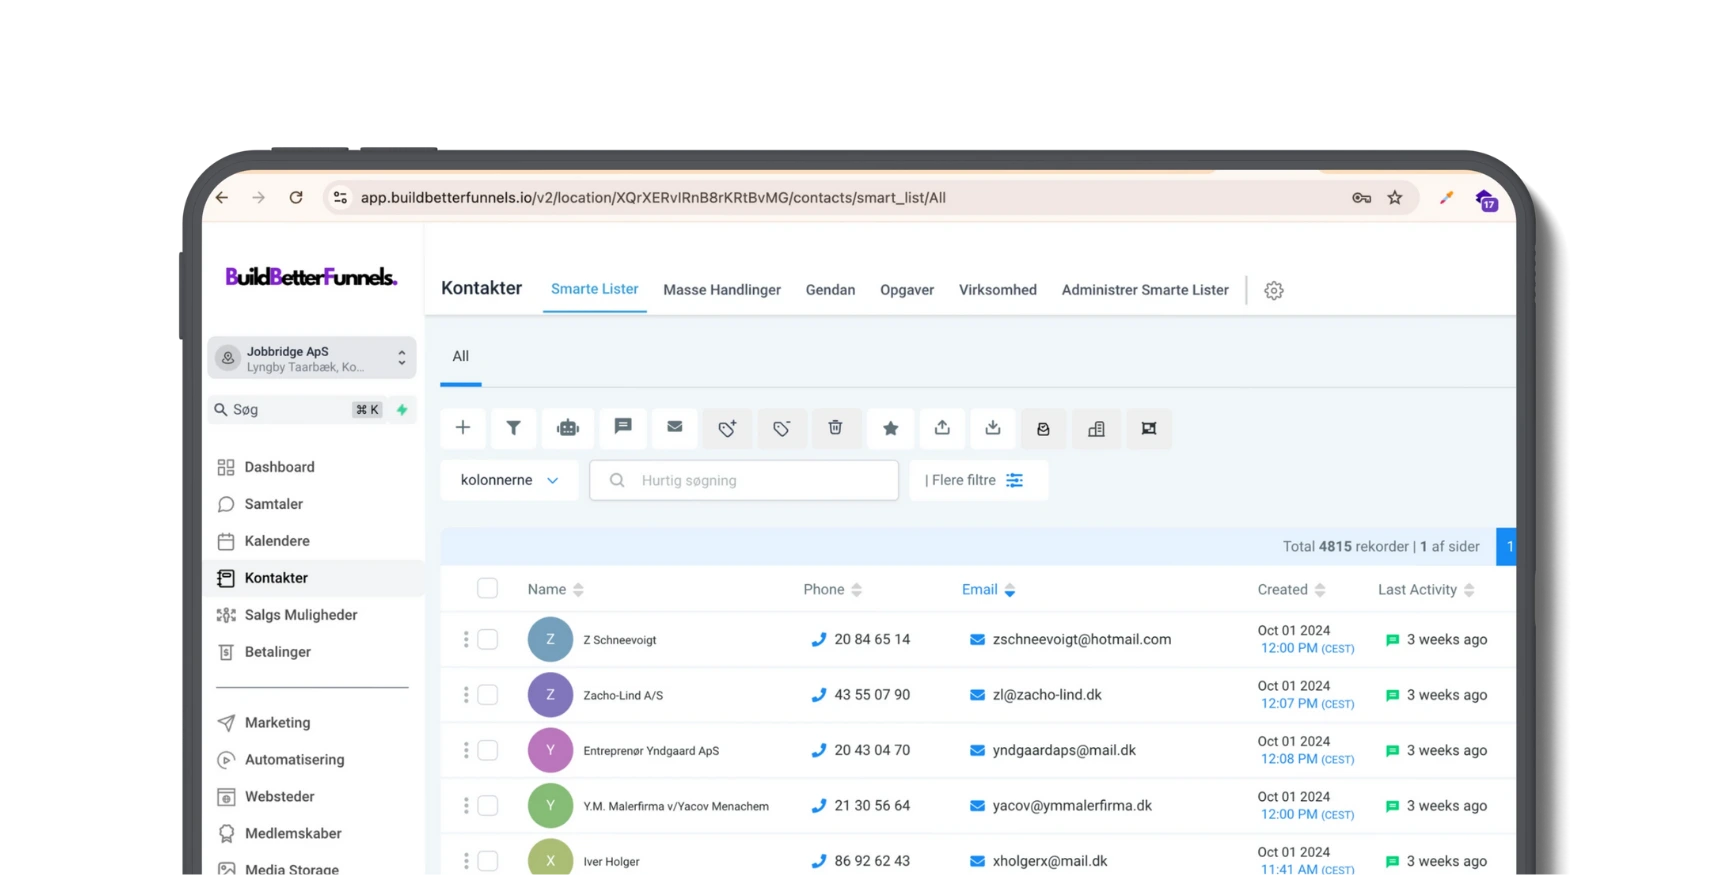Viewport: 1719px width, 875px height.
Task: Check the box for Z Schneevoigt
Action: (487, 639)
